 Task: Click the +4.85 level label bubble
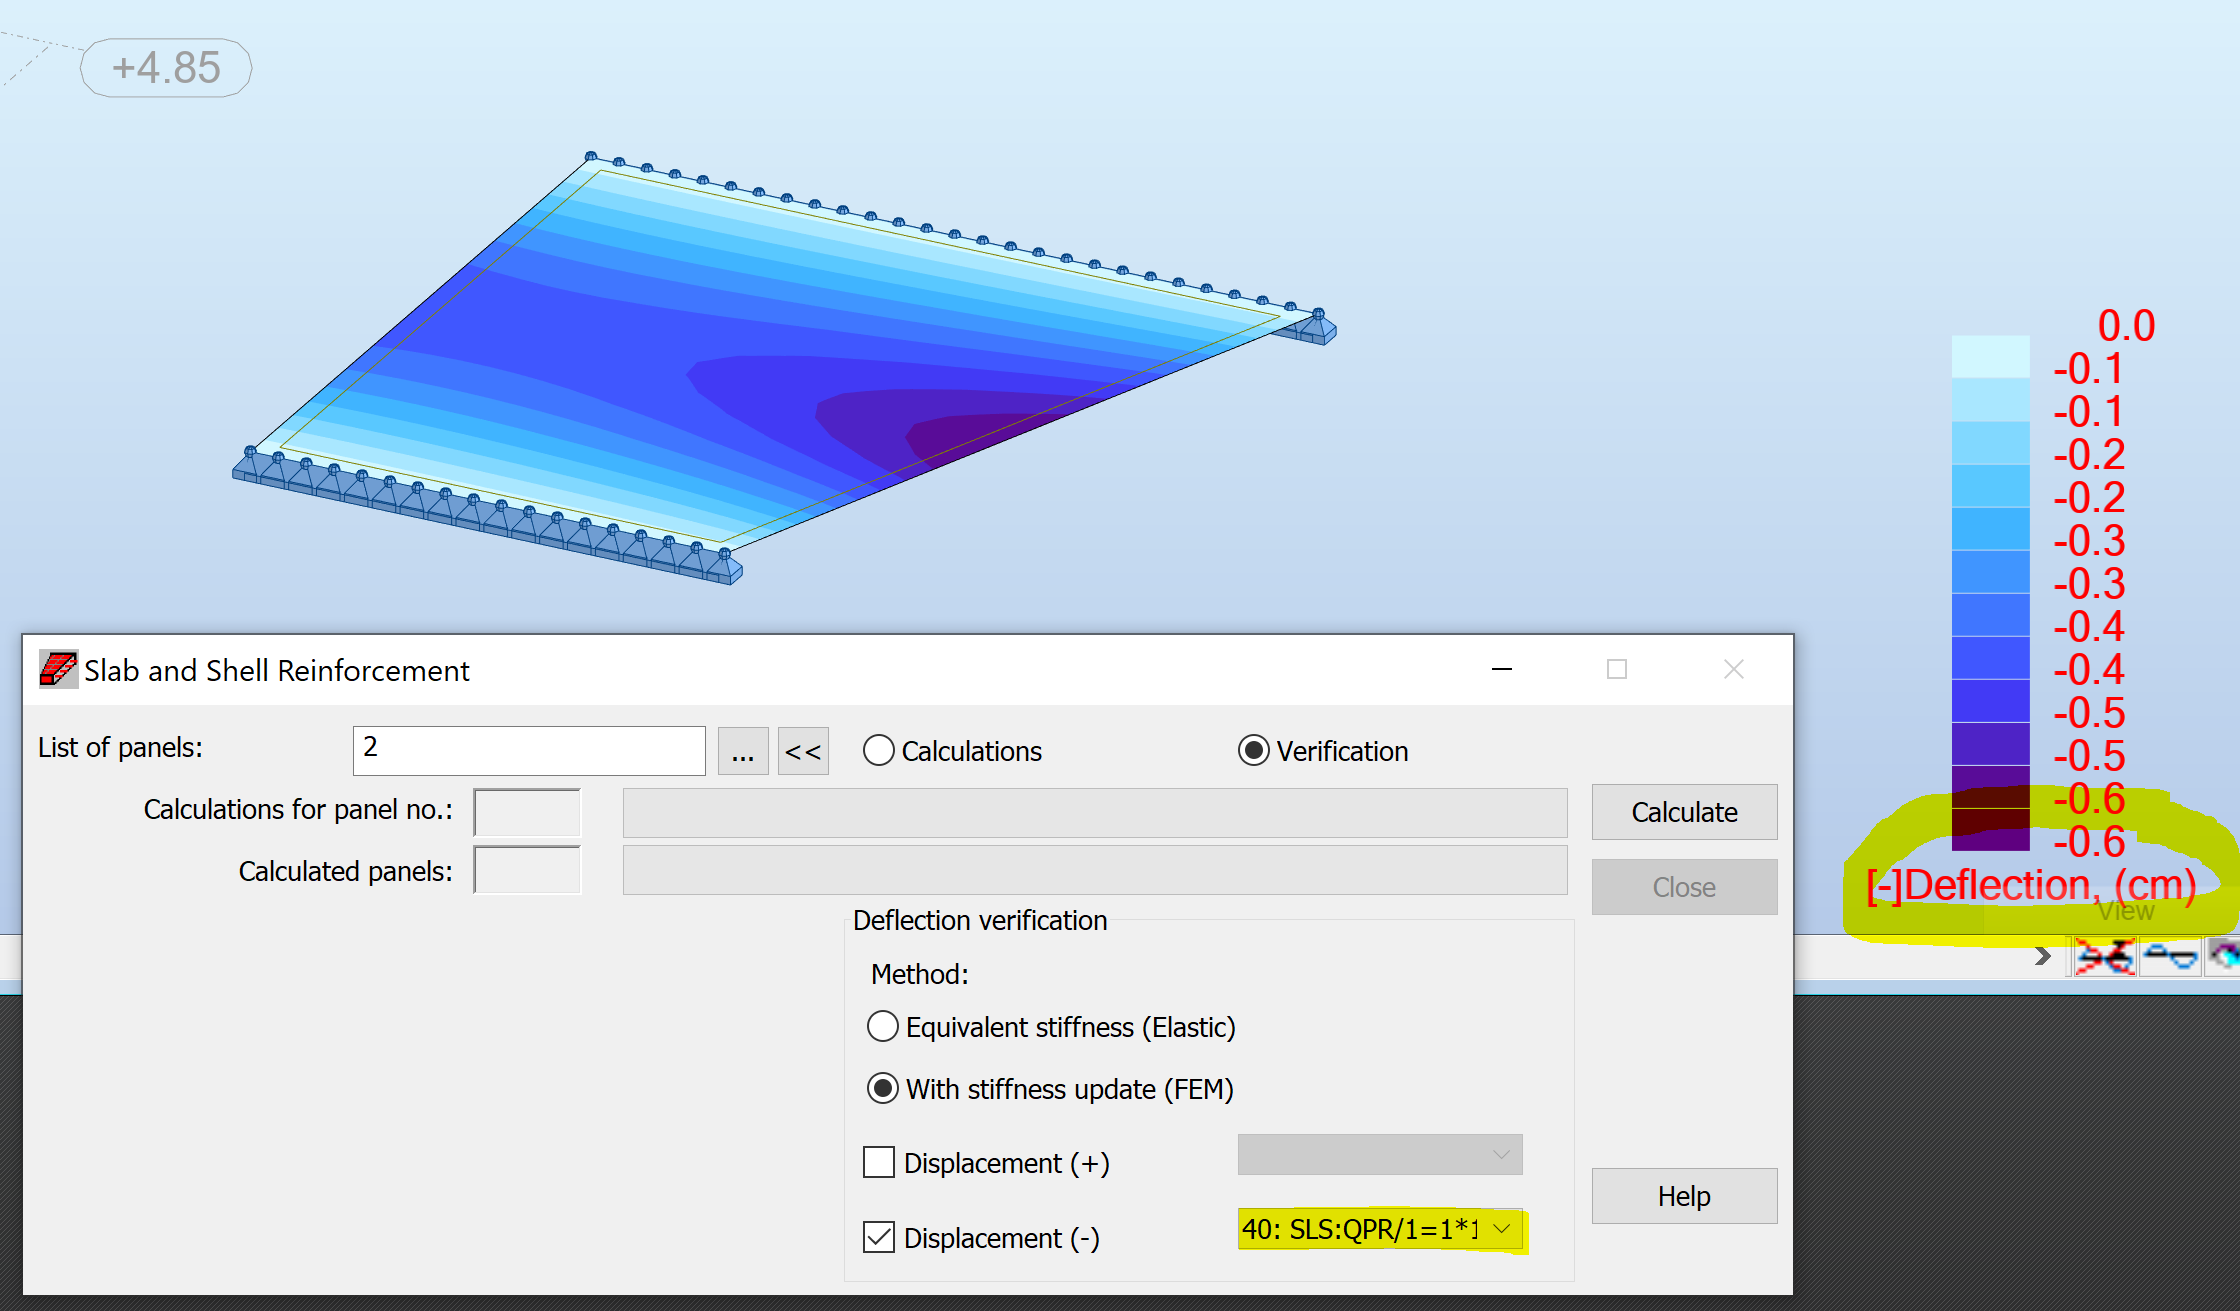(x=166, y=68)
